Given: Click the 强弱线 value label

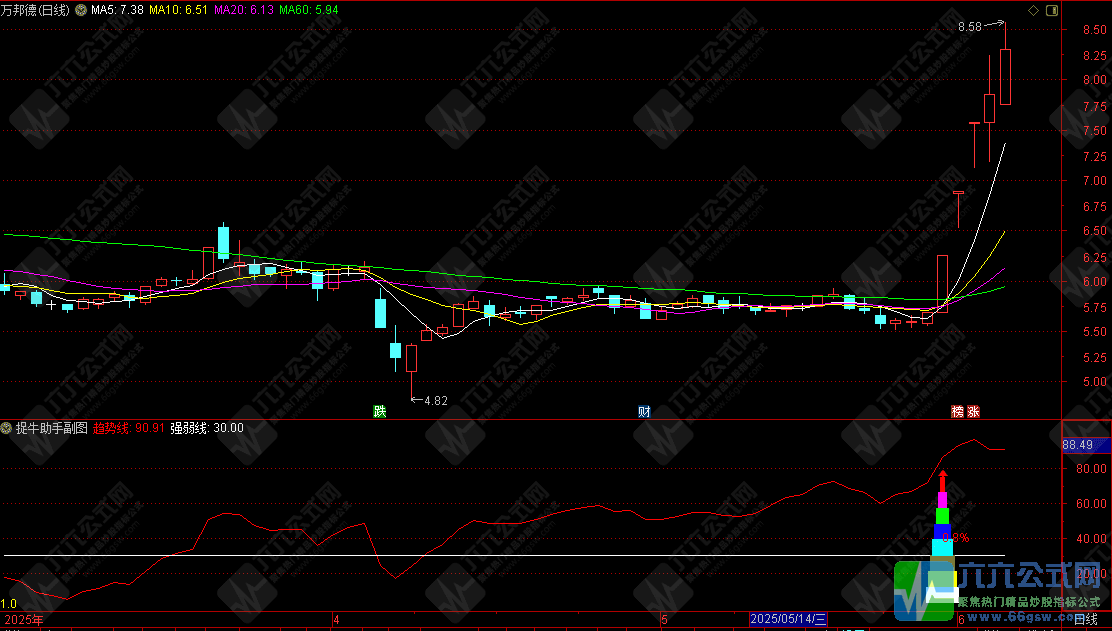Looking at the screenshot, I should [207, 428].
